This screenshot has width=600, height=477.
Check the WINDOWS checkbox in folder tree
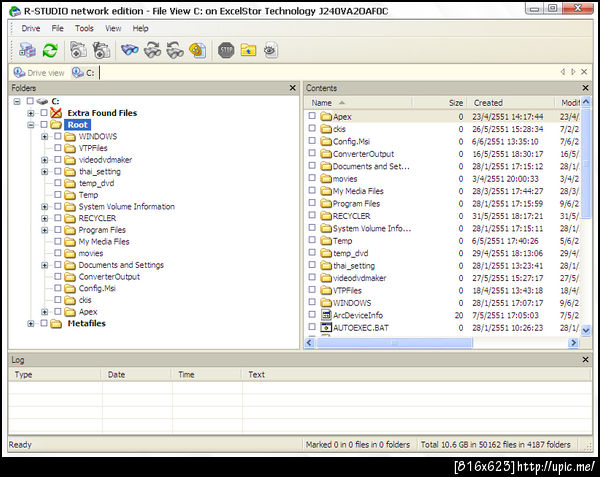(58, 136)
